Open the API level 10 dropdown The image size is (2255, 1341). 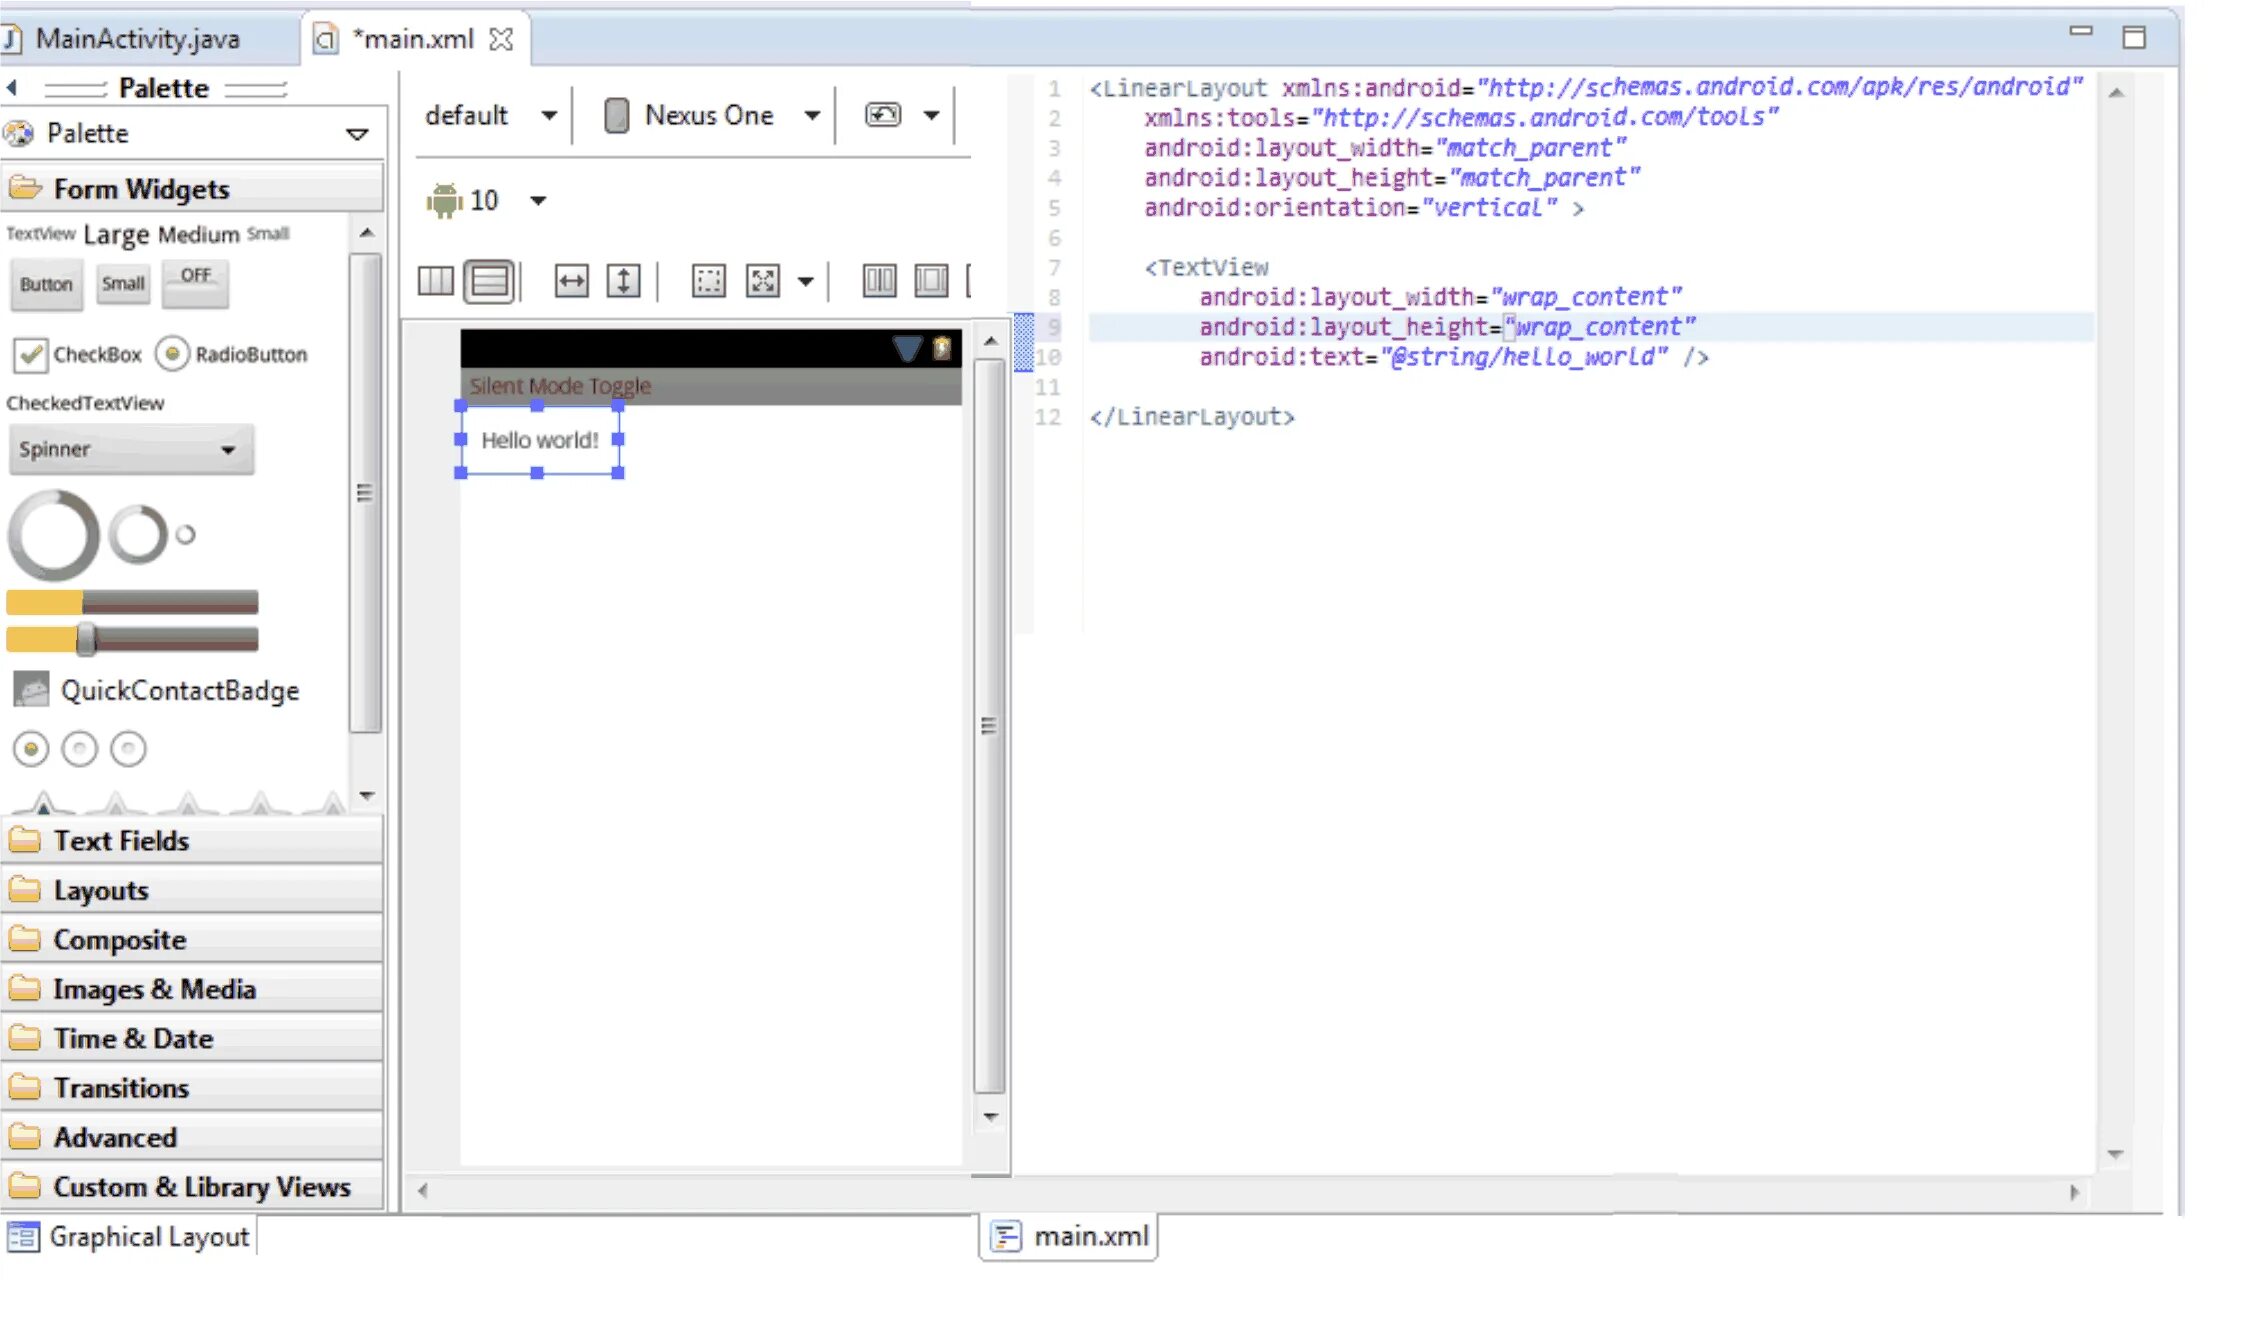(537, 200)
